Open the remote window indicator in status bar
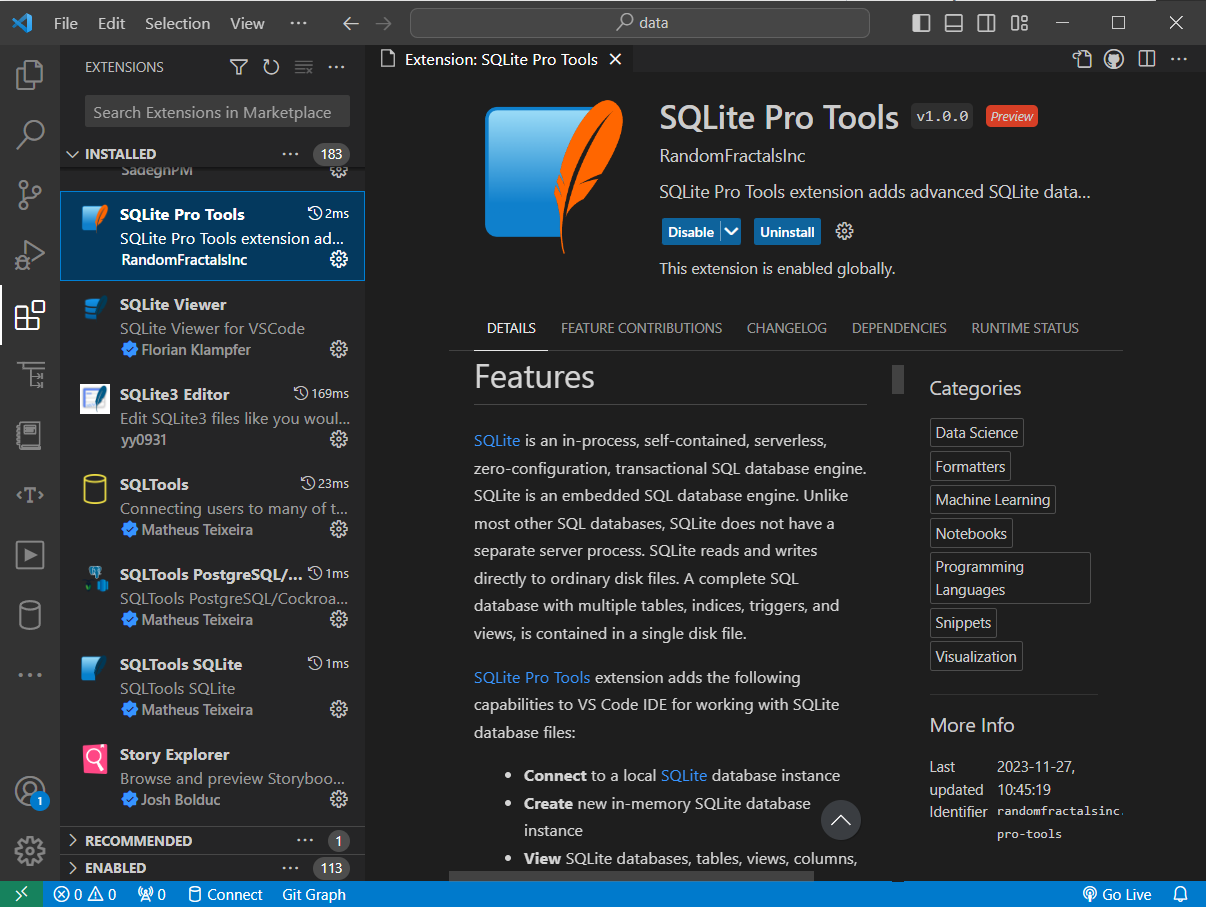Image resolution: width=1206 pixels, height=907 pixels. click(x=22, y=894)
